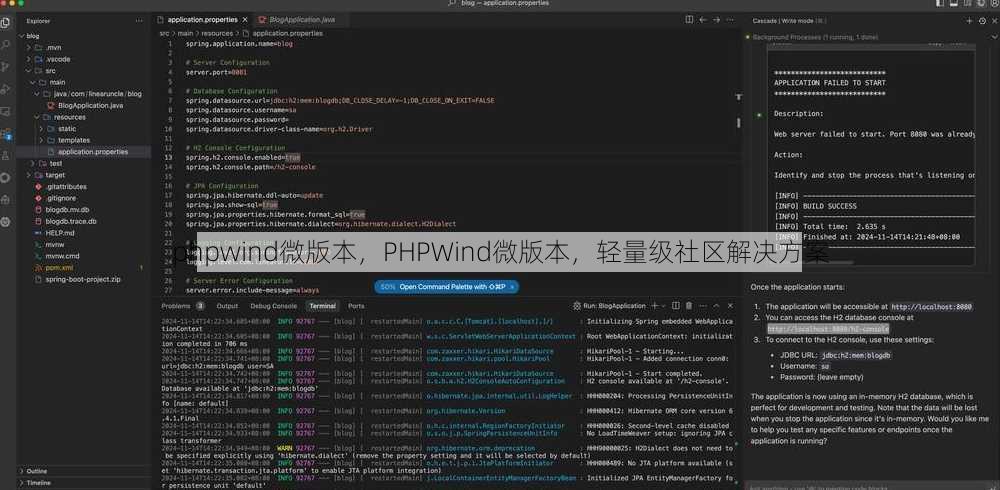The height and width of the screenshot is (490, 1000).
Task: Close the application.properties editor tab
Action: 244,20
